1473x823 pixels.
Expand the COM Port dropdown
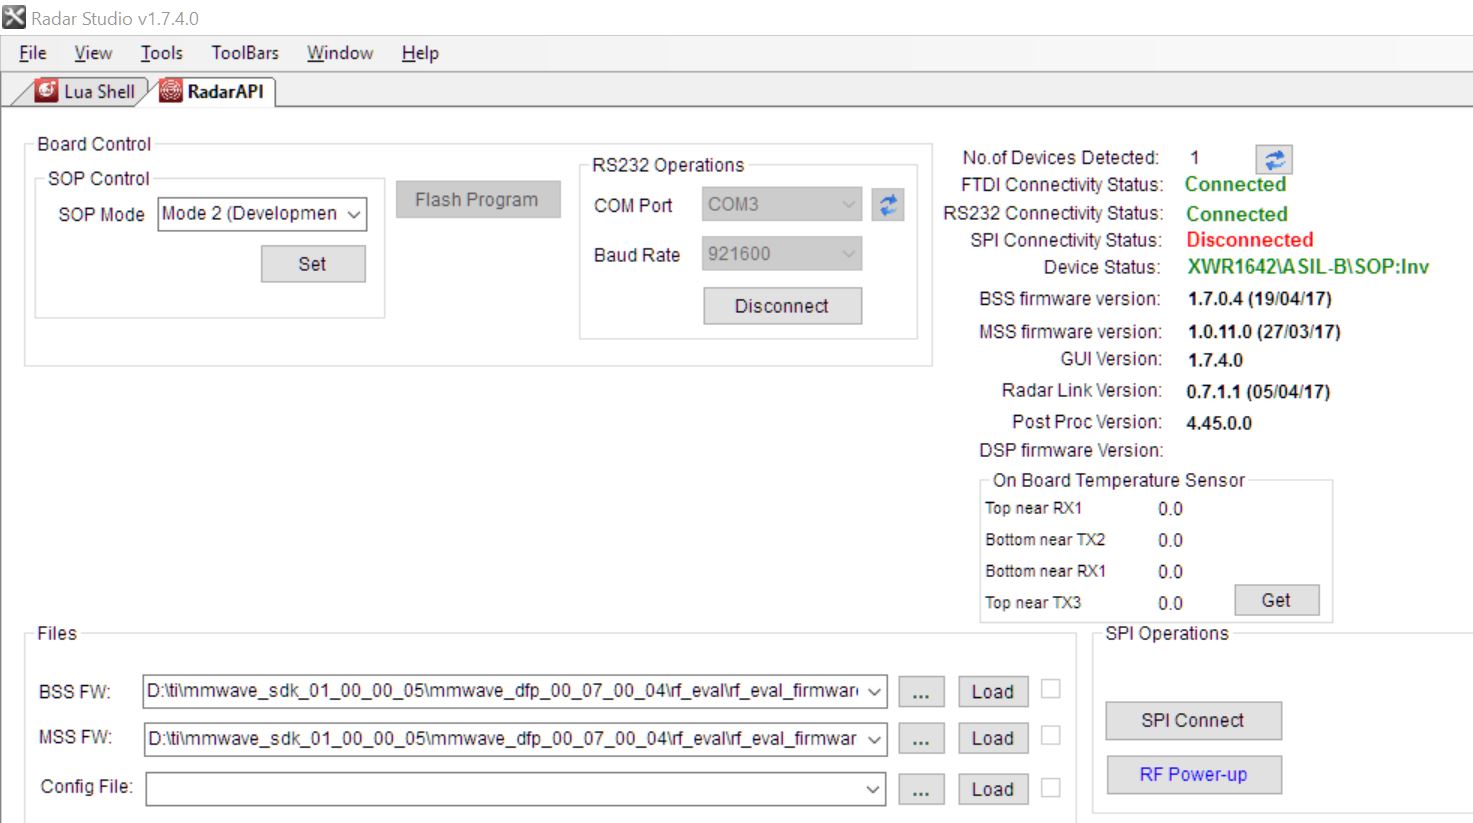(x=848, y=204)
